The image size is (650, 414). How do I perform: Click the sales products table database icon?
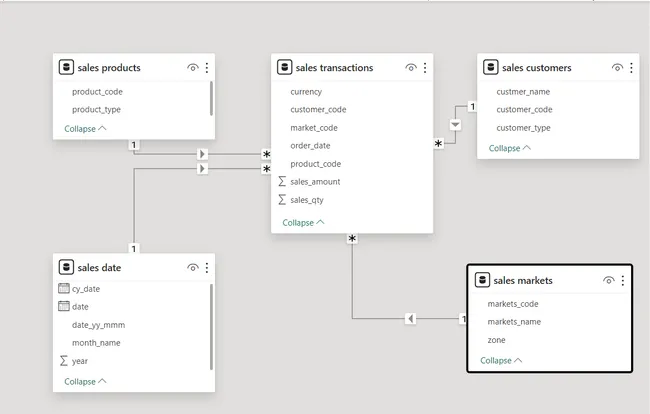point(66,67)
